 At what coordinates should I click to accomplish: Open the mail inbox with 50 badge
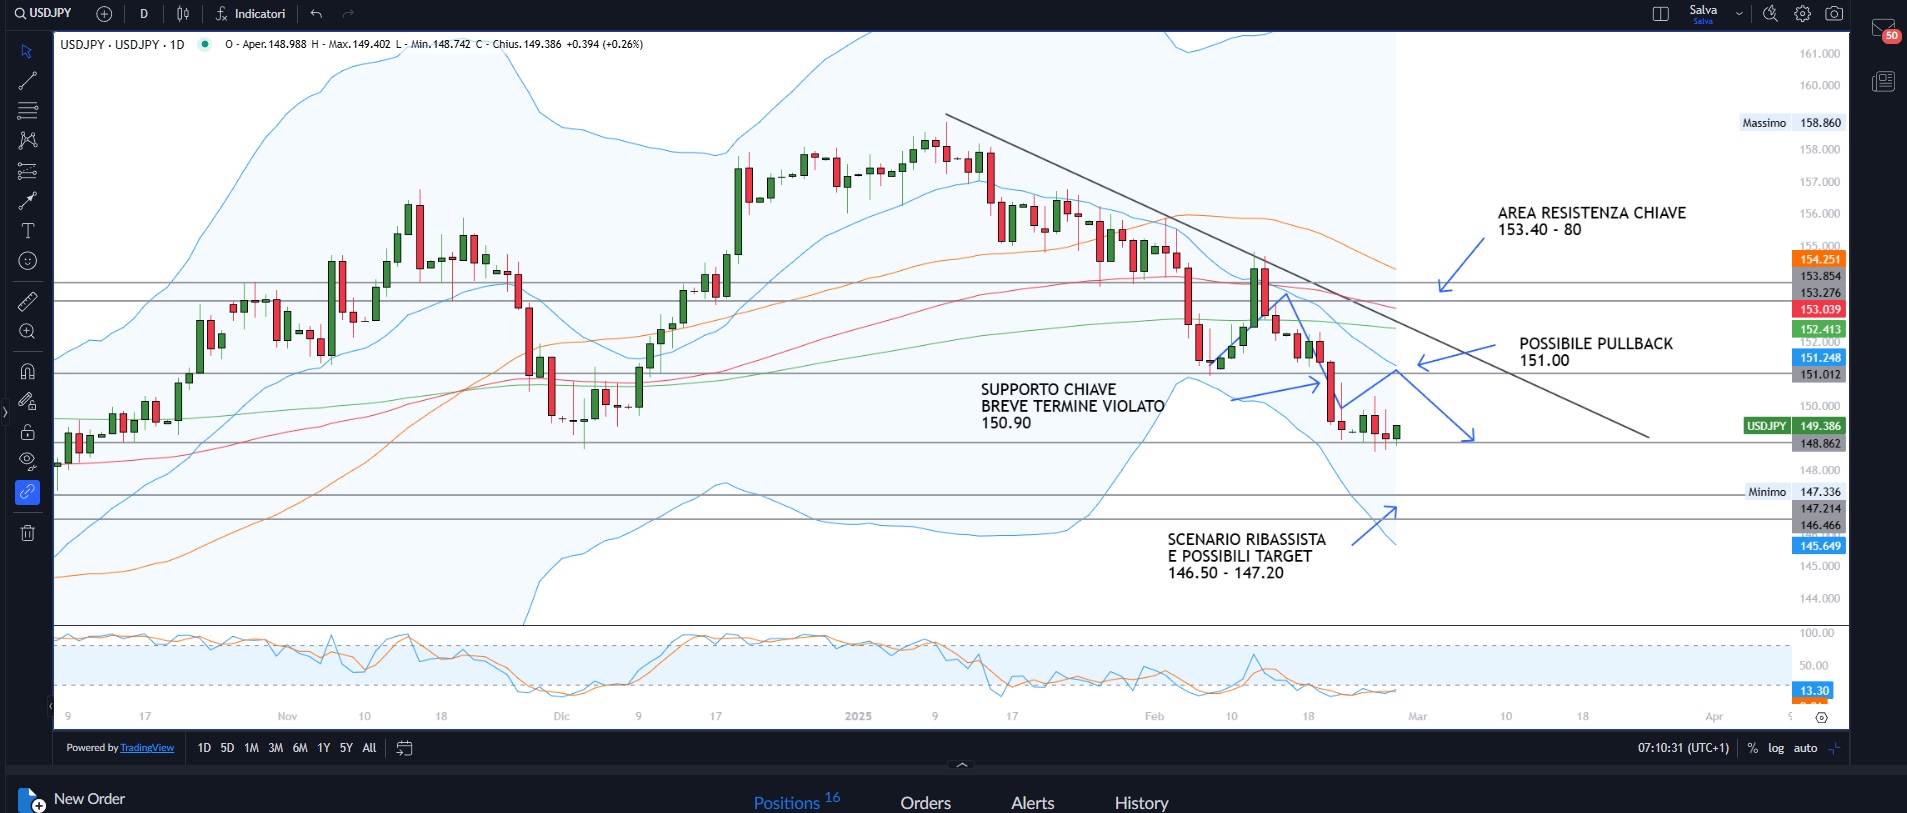pyautogui.click(x=1883, y=29)
